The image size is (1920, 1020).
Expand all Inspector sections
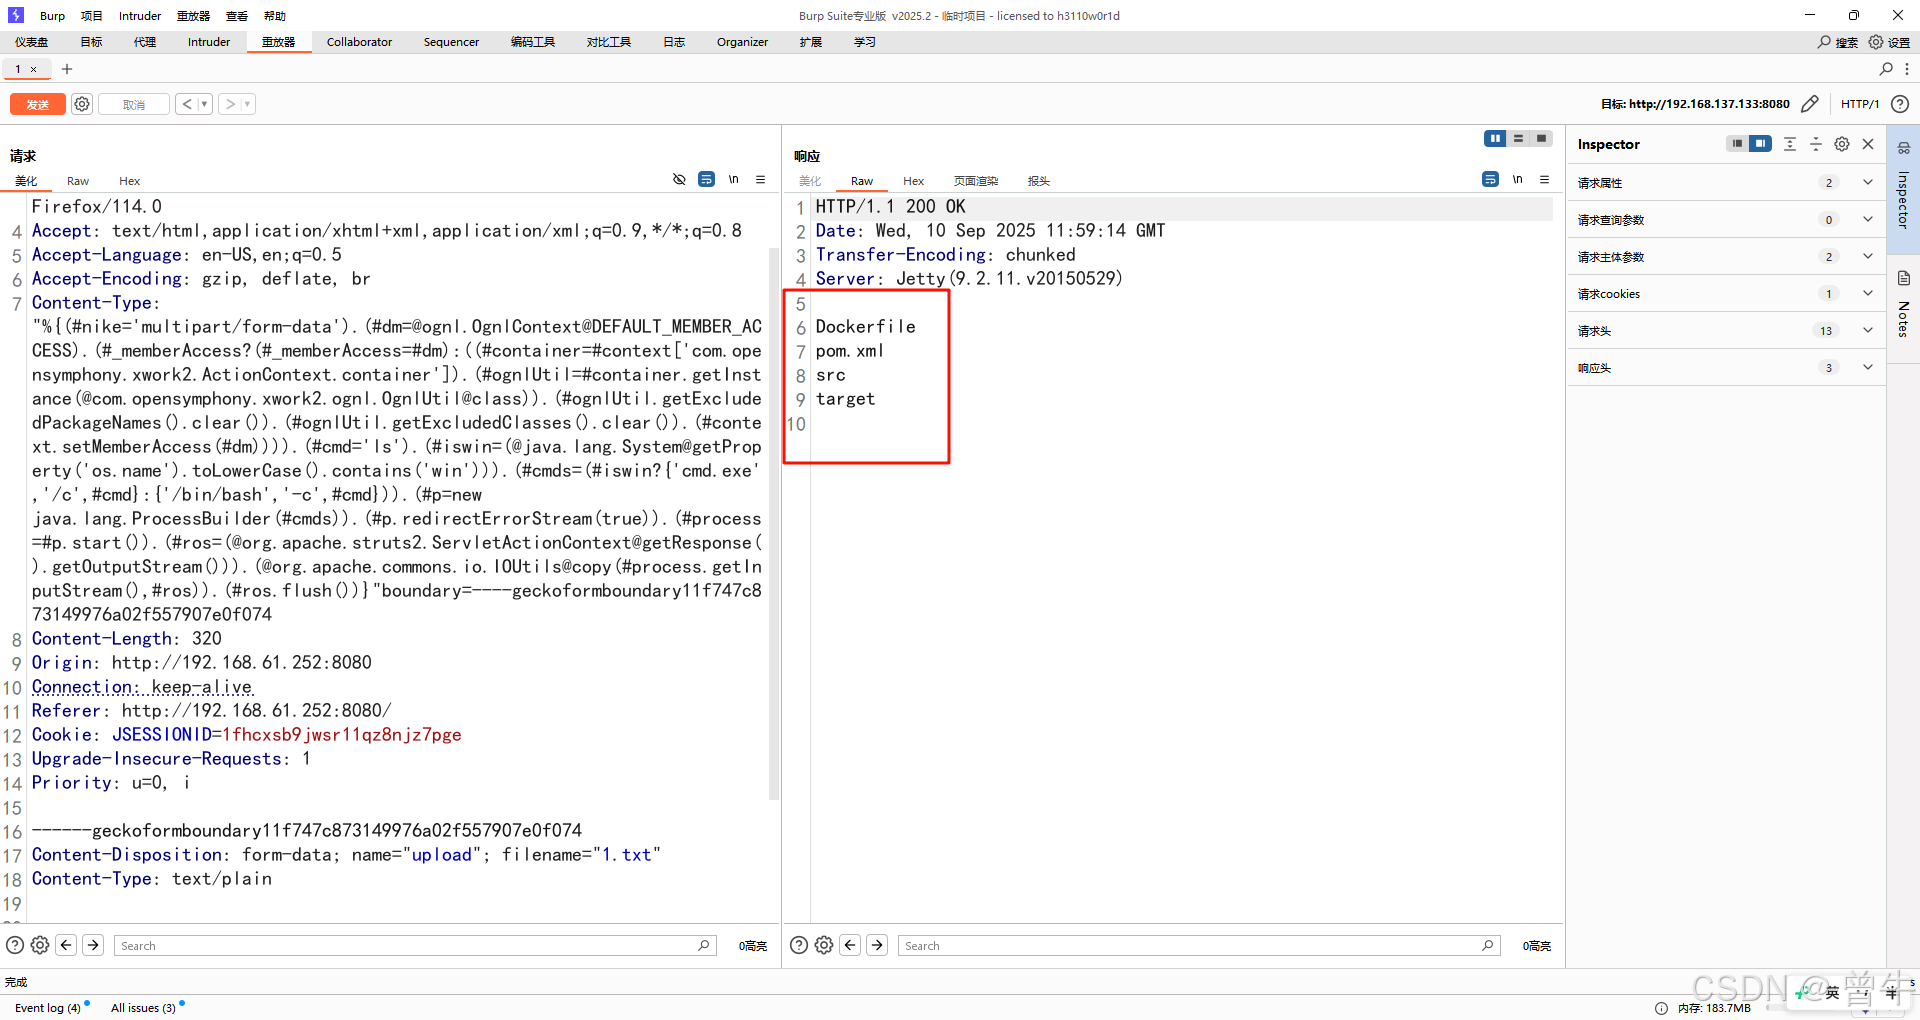[1790, 144]
